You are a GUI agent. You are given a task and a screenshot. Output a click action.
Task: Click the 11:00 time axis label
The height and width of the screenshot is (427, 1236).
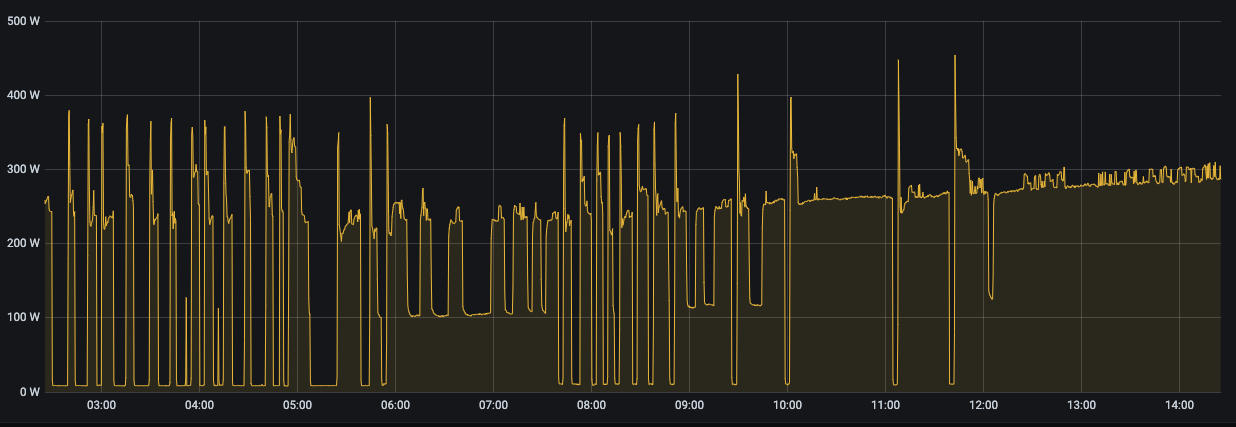(x=886, y=405)
